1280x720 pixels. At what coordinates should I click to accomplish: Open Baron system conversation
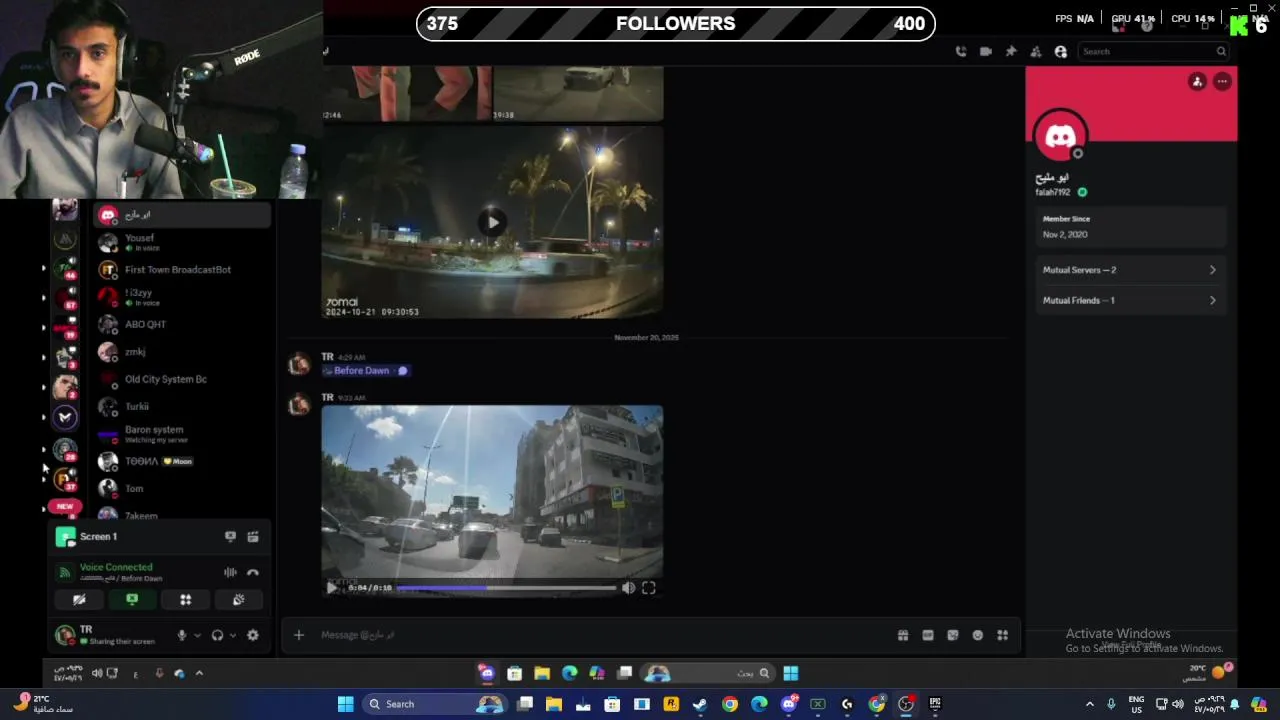(183, 434)
